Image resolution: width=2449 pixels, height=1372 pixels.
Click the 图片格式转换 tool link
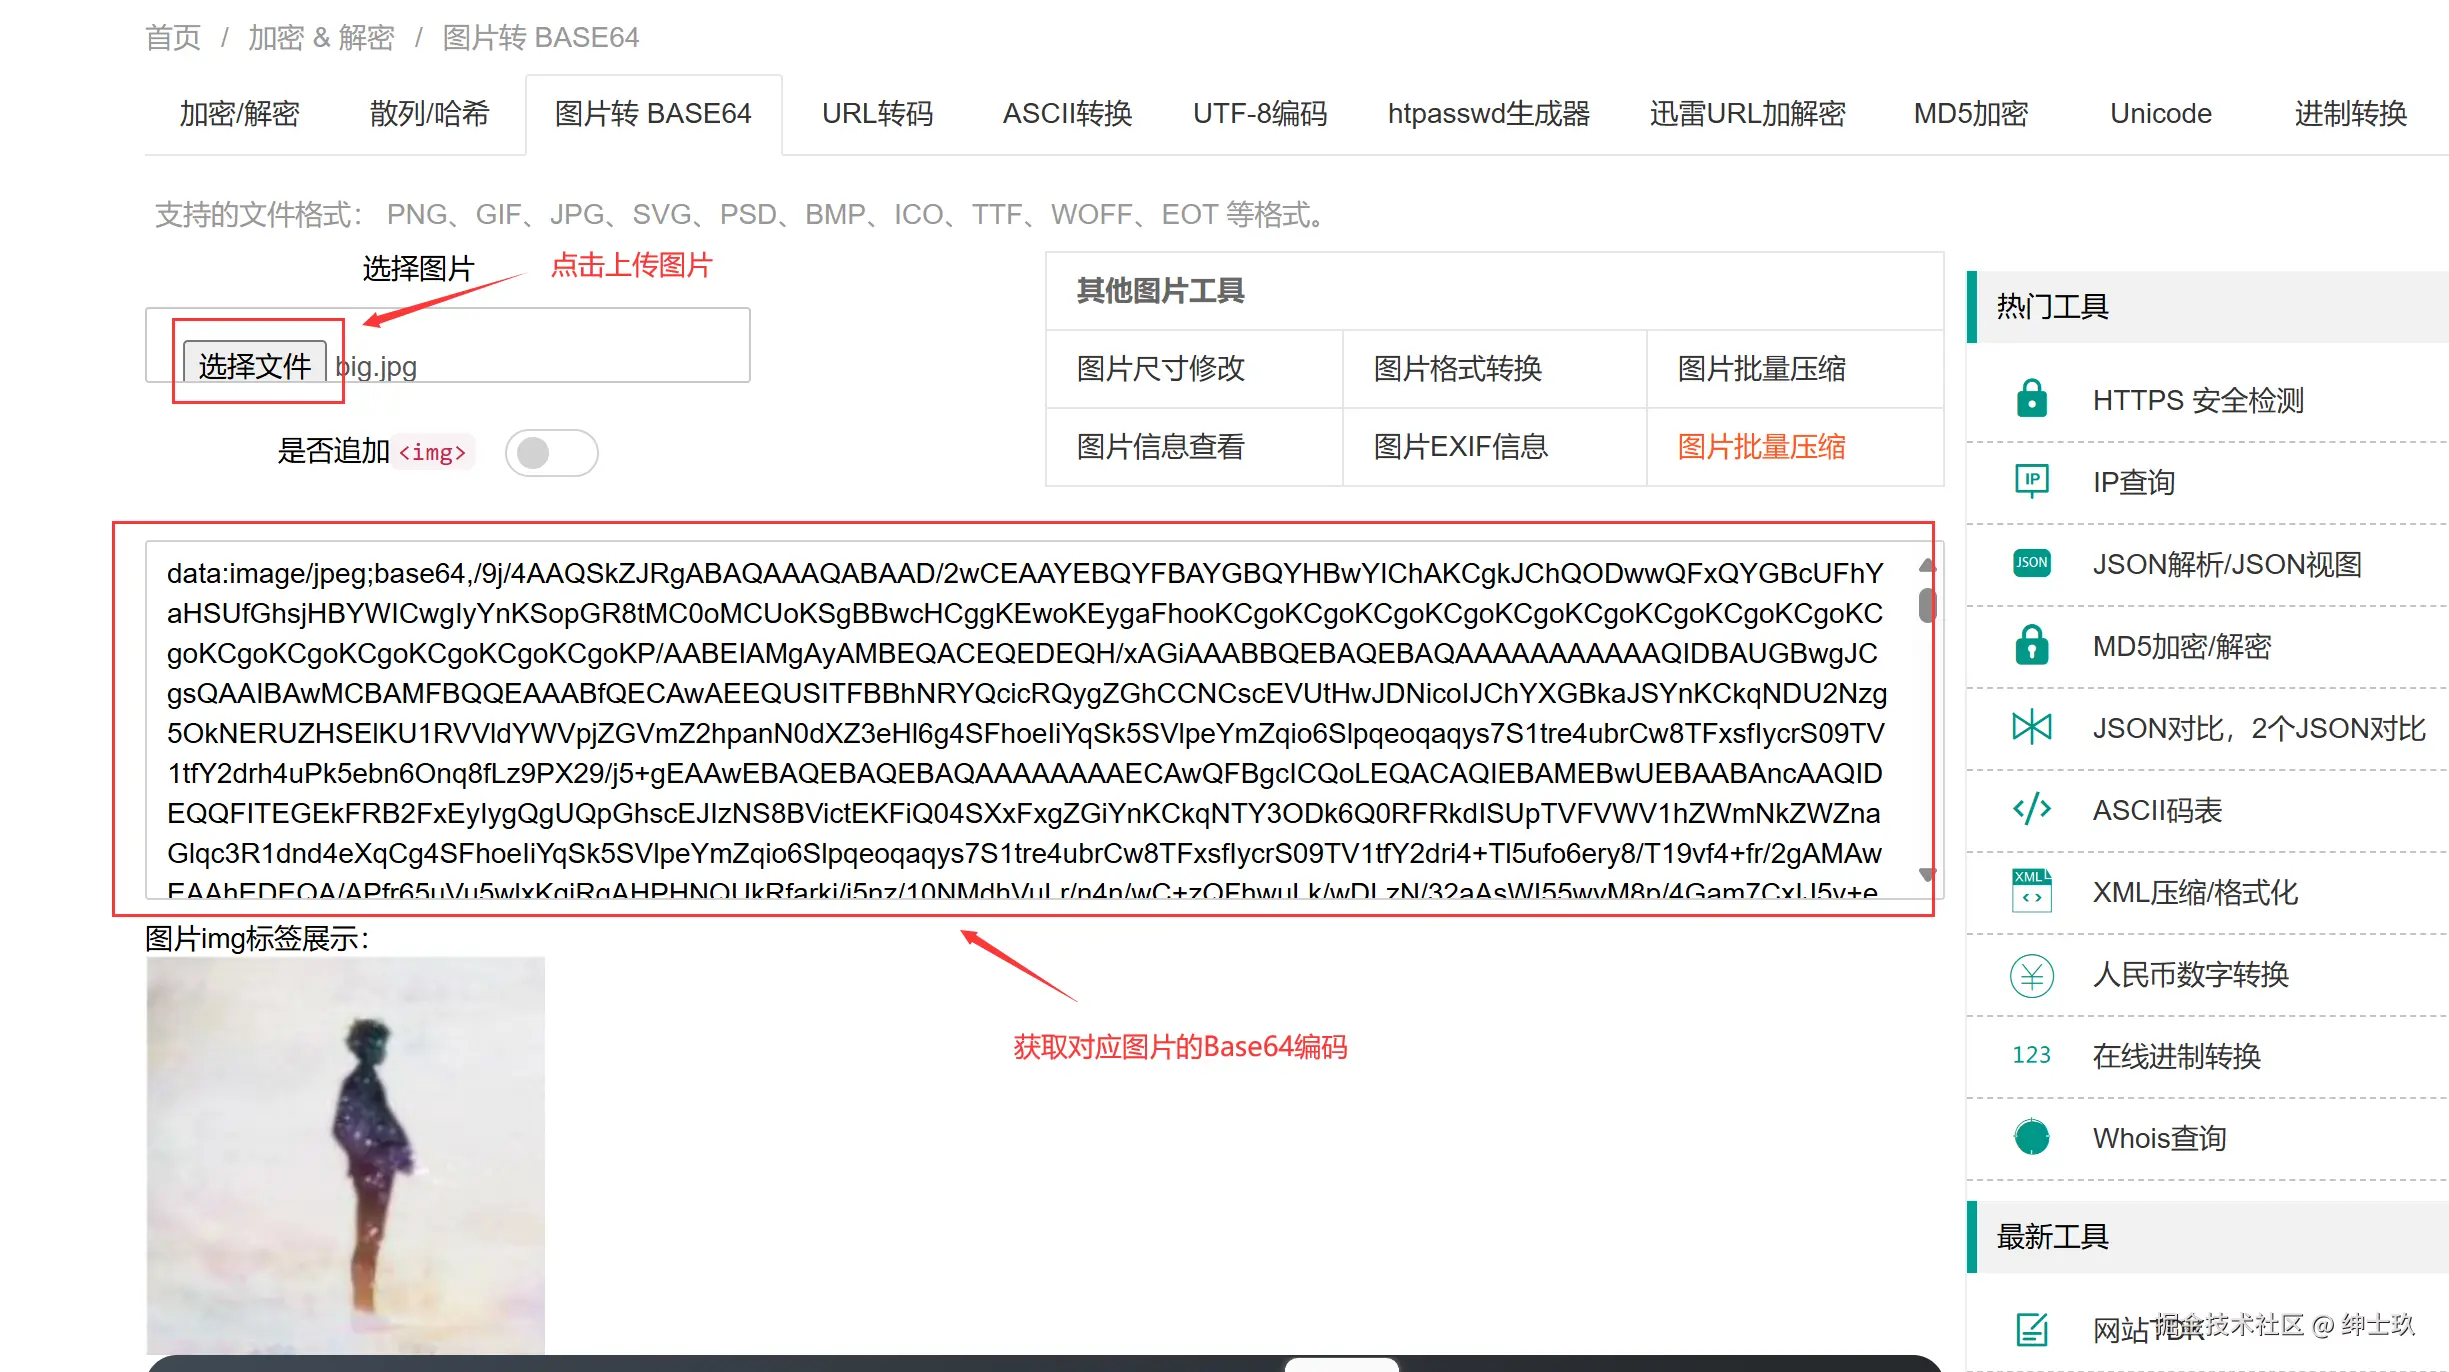click(x=1457, y=369)
